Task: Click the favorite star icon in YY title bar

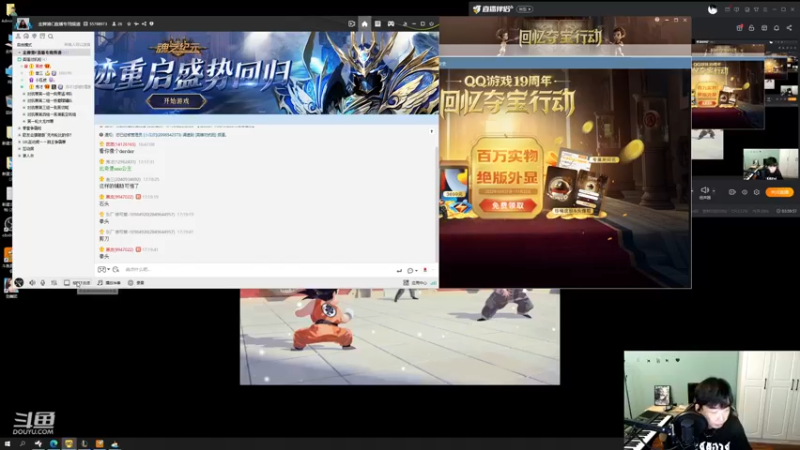Action: point(129,23)
